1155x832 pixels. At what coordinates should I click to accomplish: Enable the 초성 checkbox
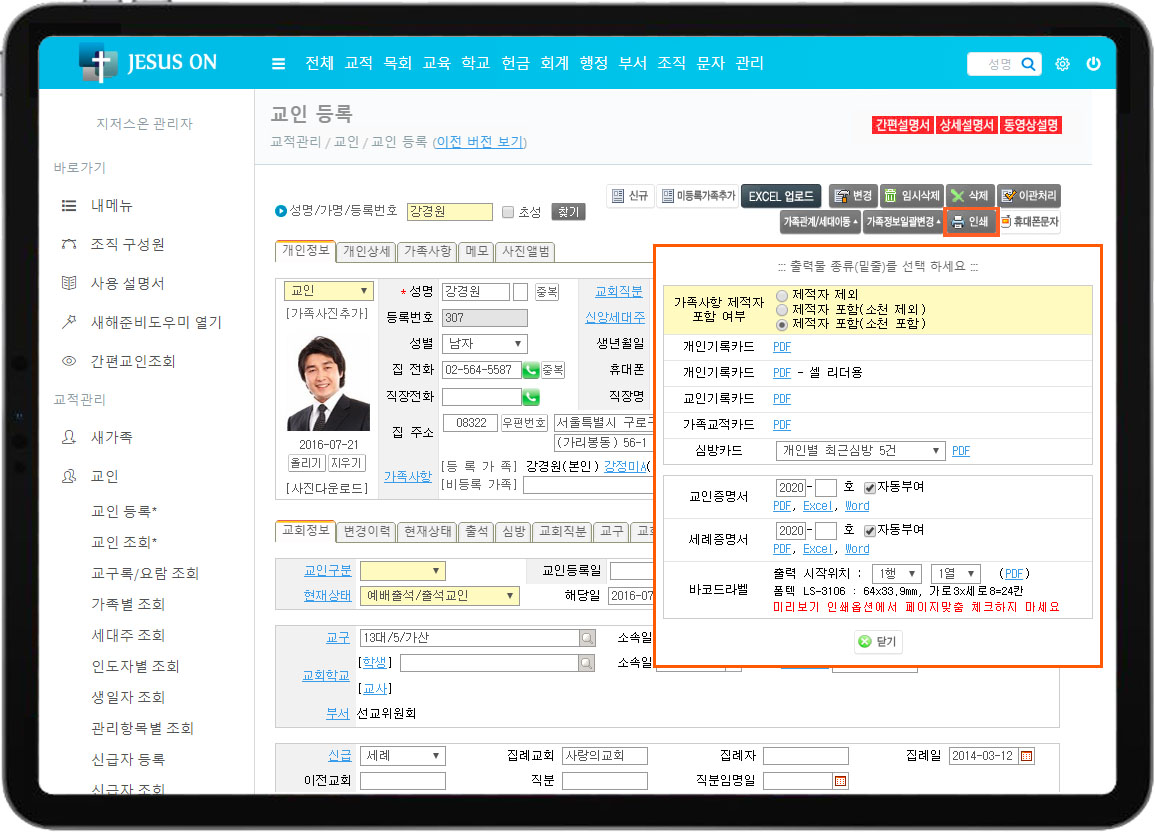(508, 212)
